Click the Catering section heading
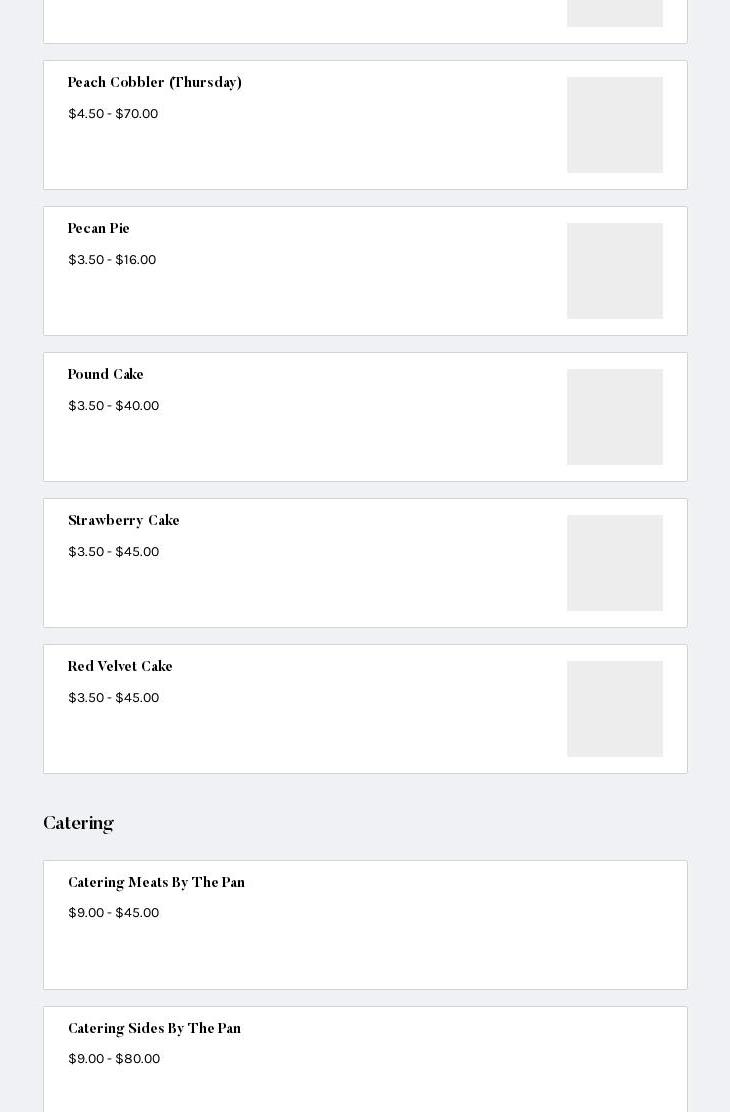The height and width of the screenshot is (1112, 730). point(78,823)
